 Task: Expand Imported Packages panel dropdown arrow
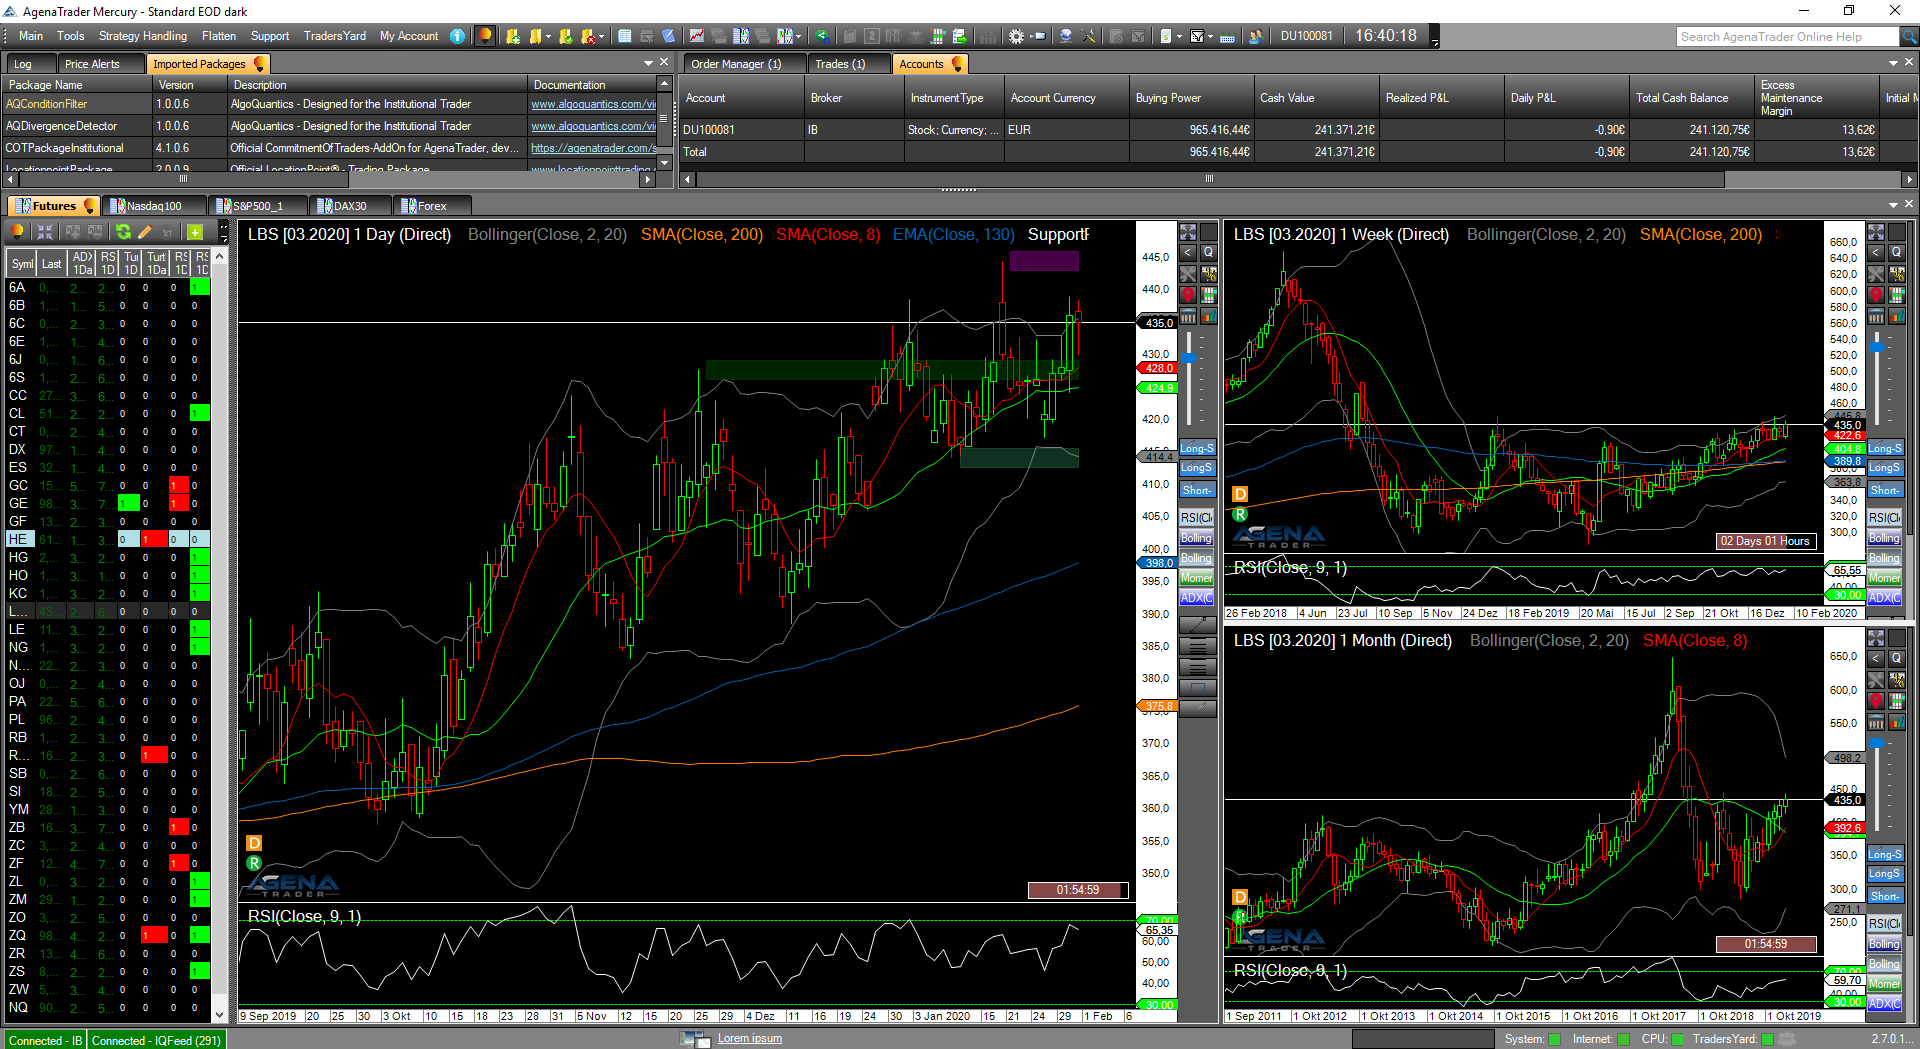[648, 63]
